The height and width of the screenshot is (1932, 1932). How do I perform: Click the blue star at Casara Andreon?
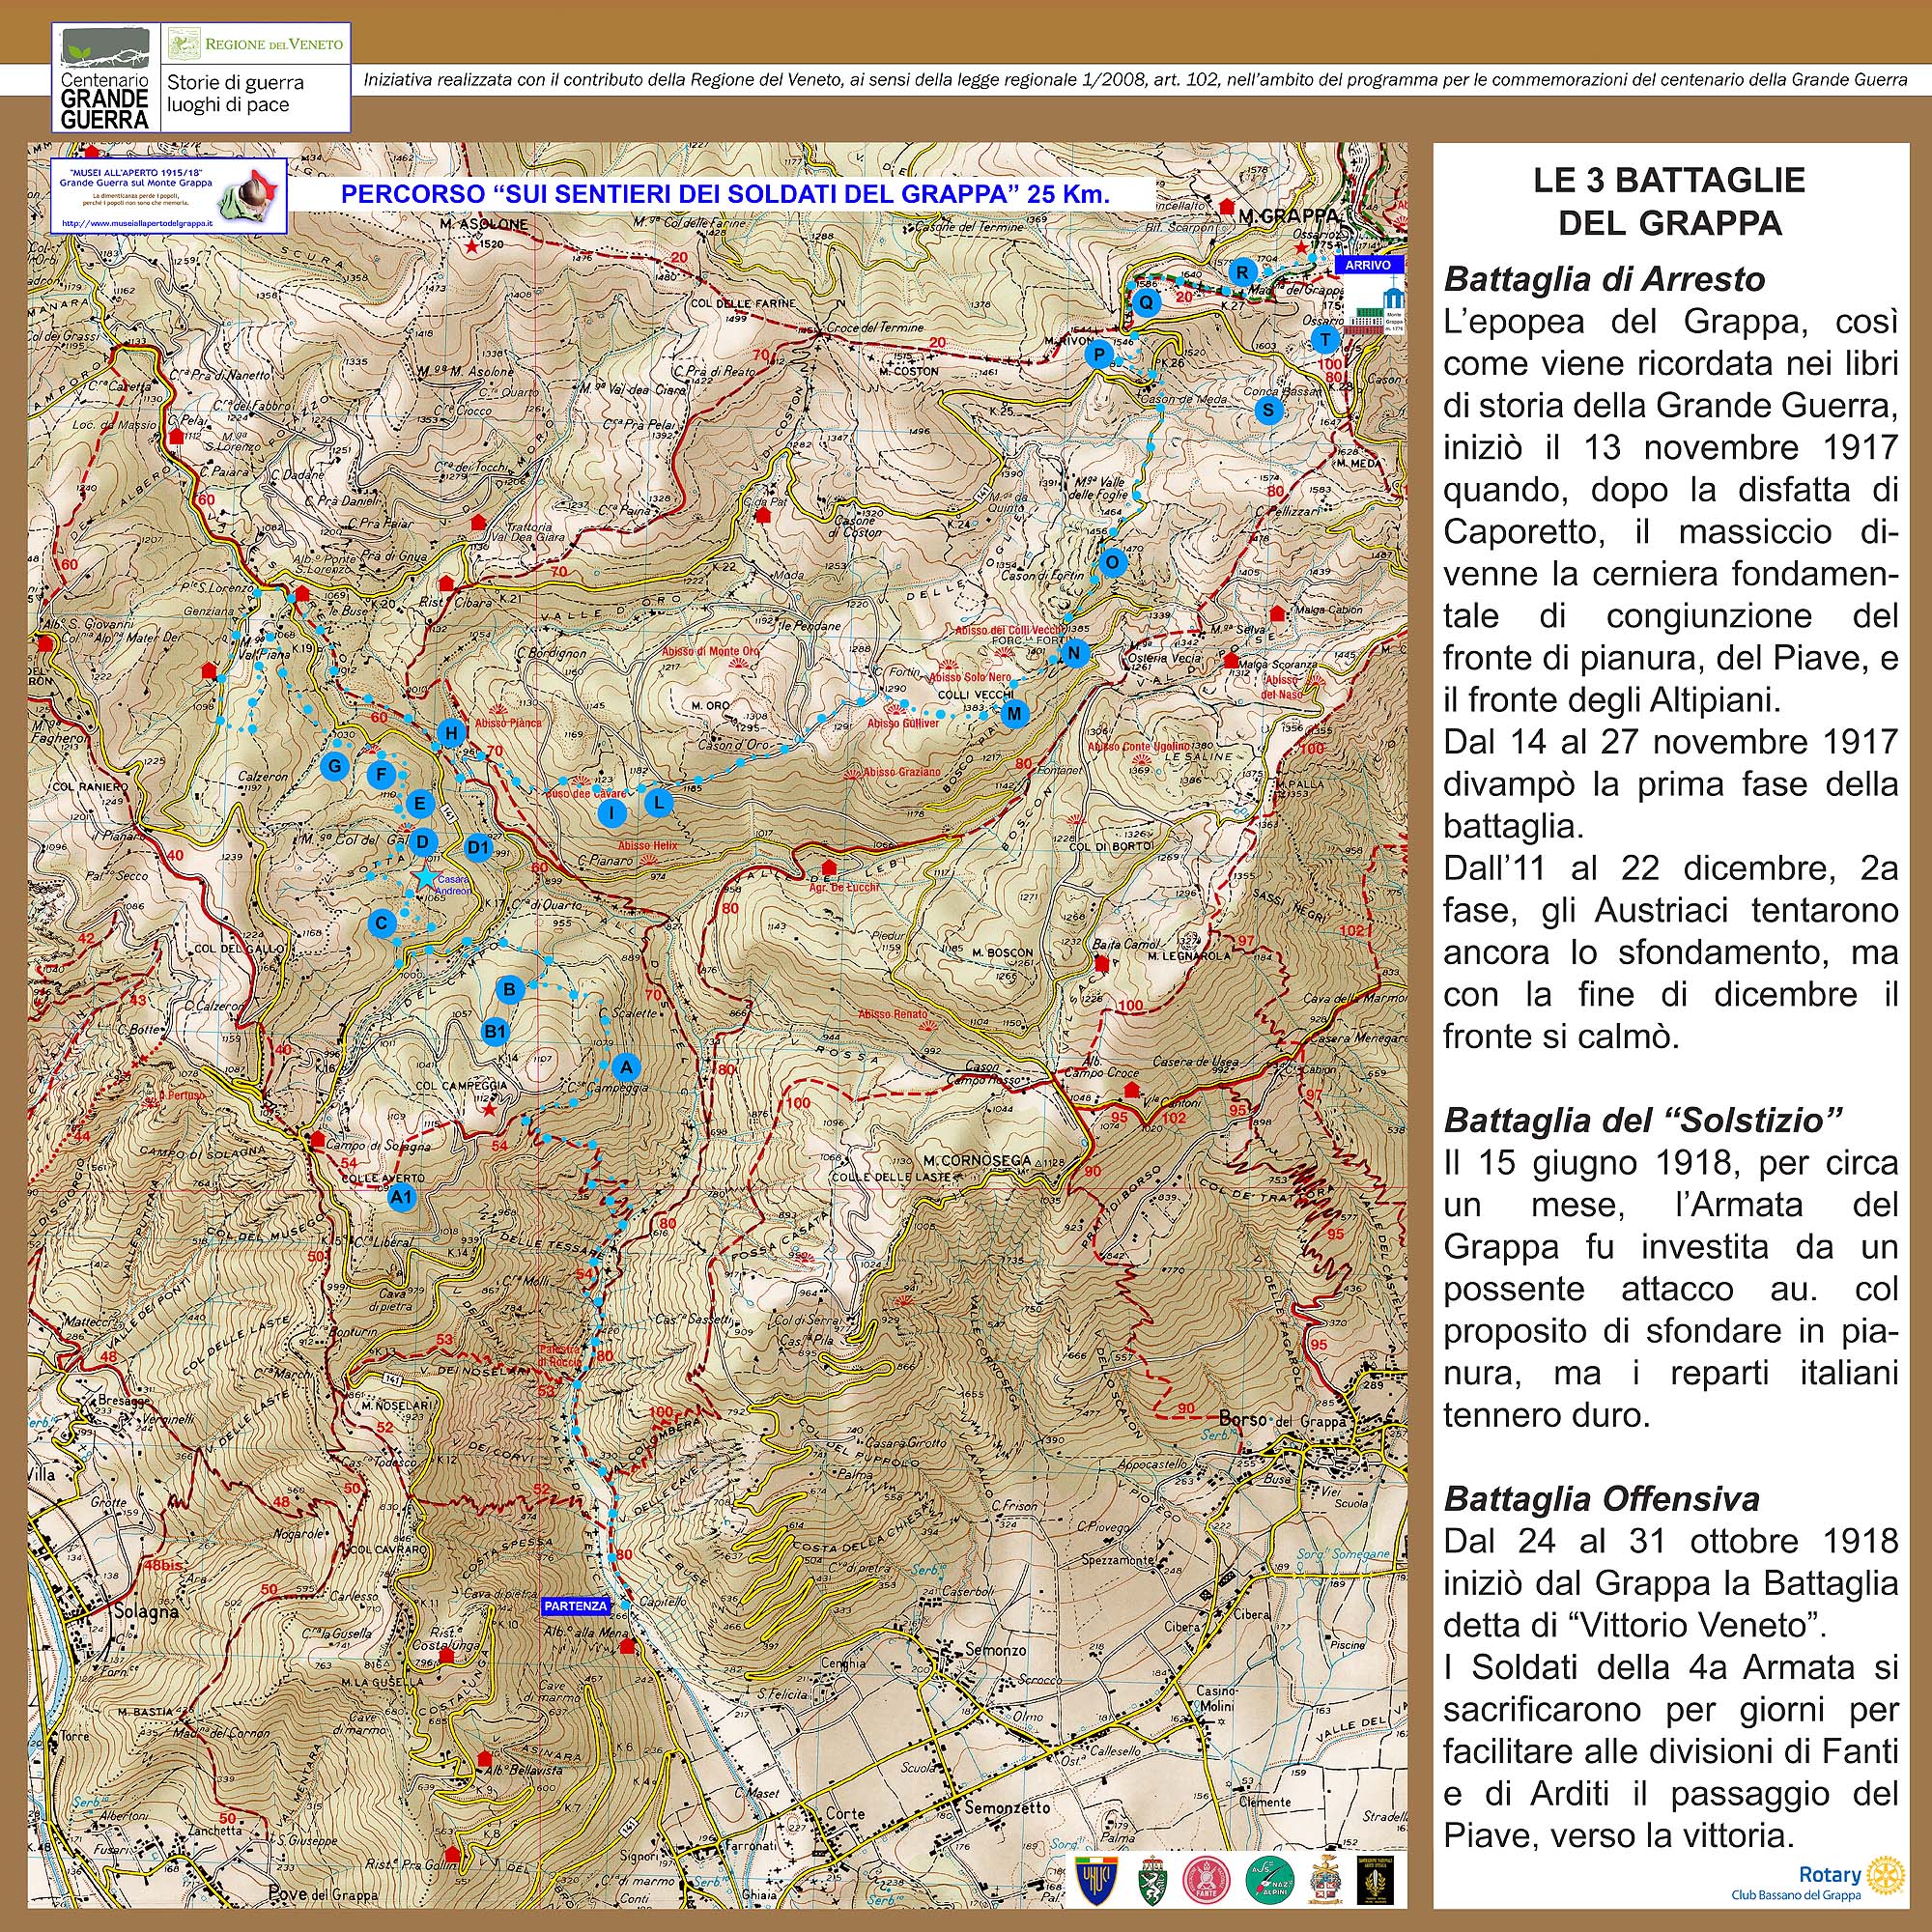(x=426, y=877)
